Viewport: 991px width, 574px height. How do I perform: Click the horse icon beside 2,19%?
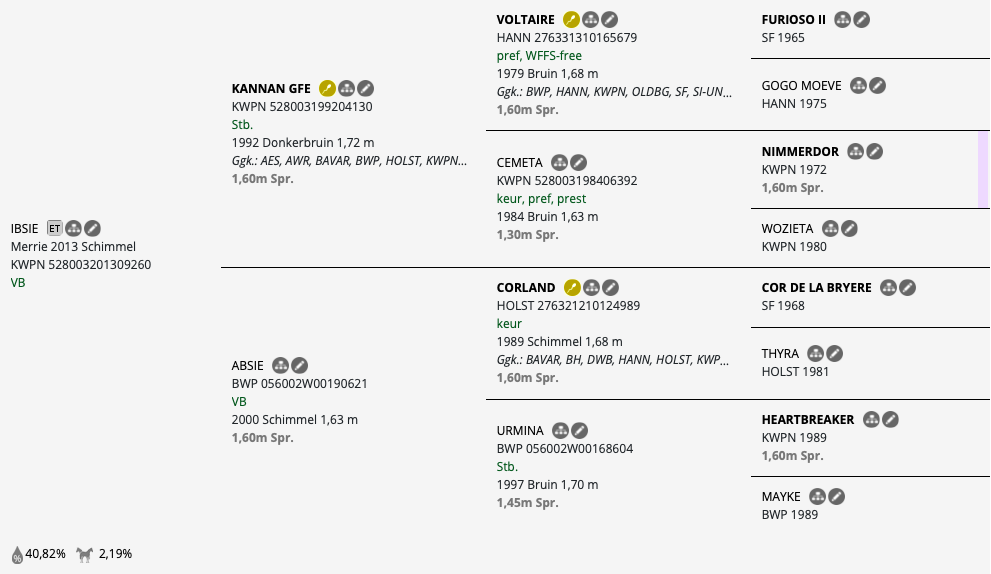coord(85,555)
